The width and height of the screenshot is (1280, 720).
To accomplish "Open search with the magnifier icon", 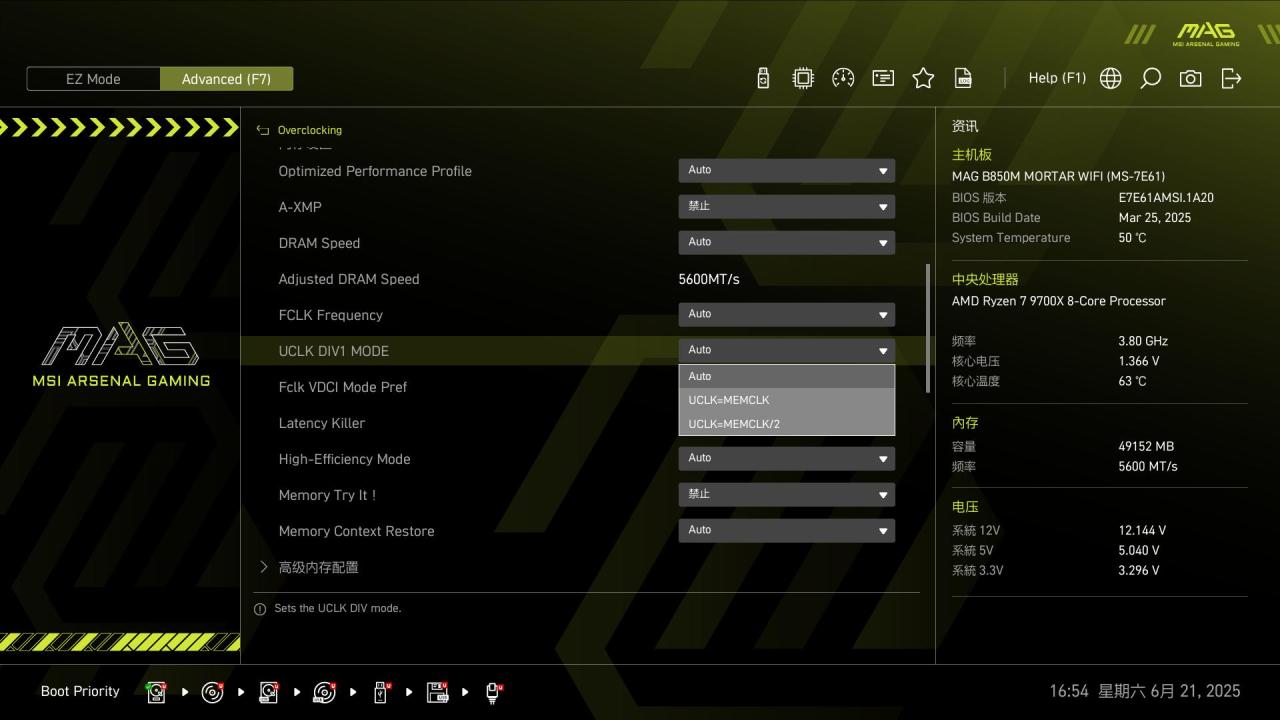I will 1151,78.
